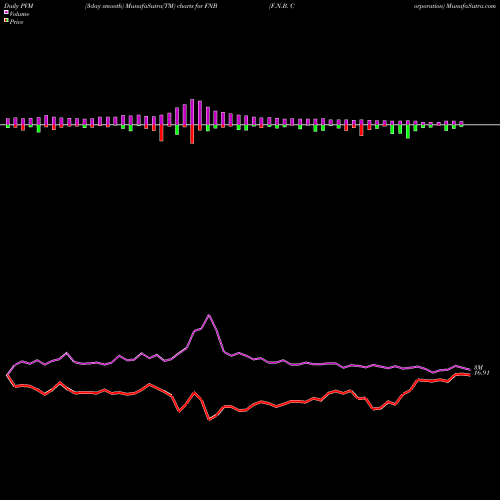Click the Volume legend swatch
The width and height of the screenshot is (500, 500).
6,13
